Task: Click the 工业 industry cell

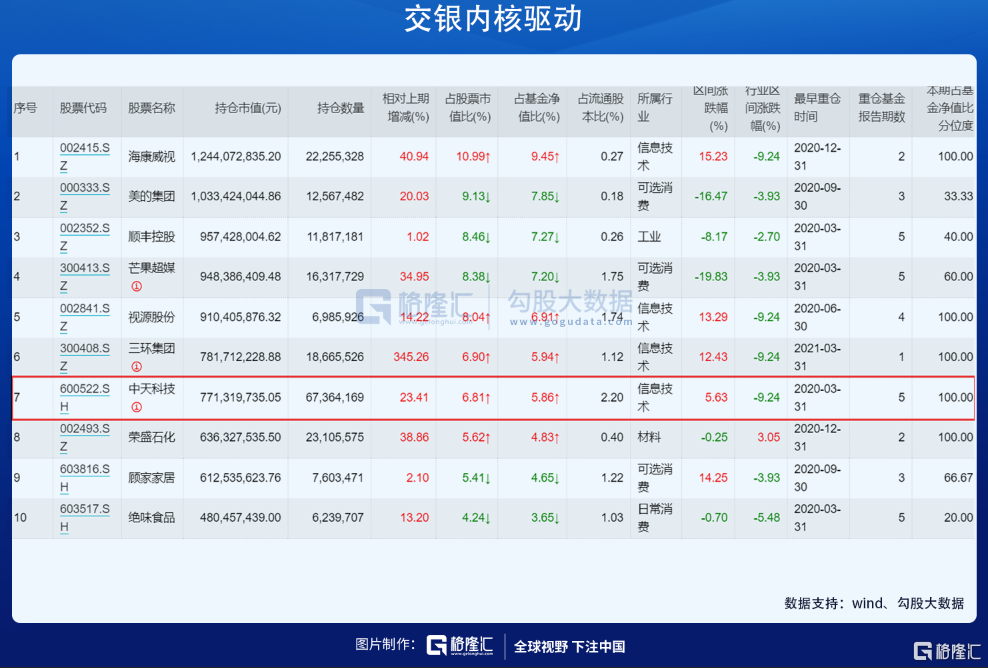Action: point(649,237)
